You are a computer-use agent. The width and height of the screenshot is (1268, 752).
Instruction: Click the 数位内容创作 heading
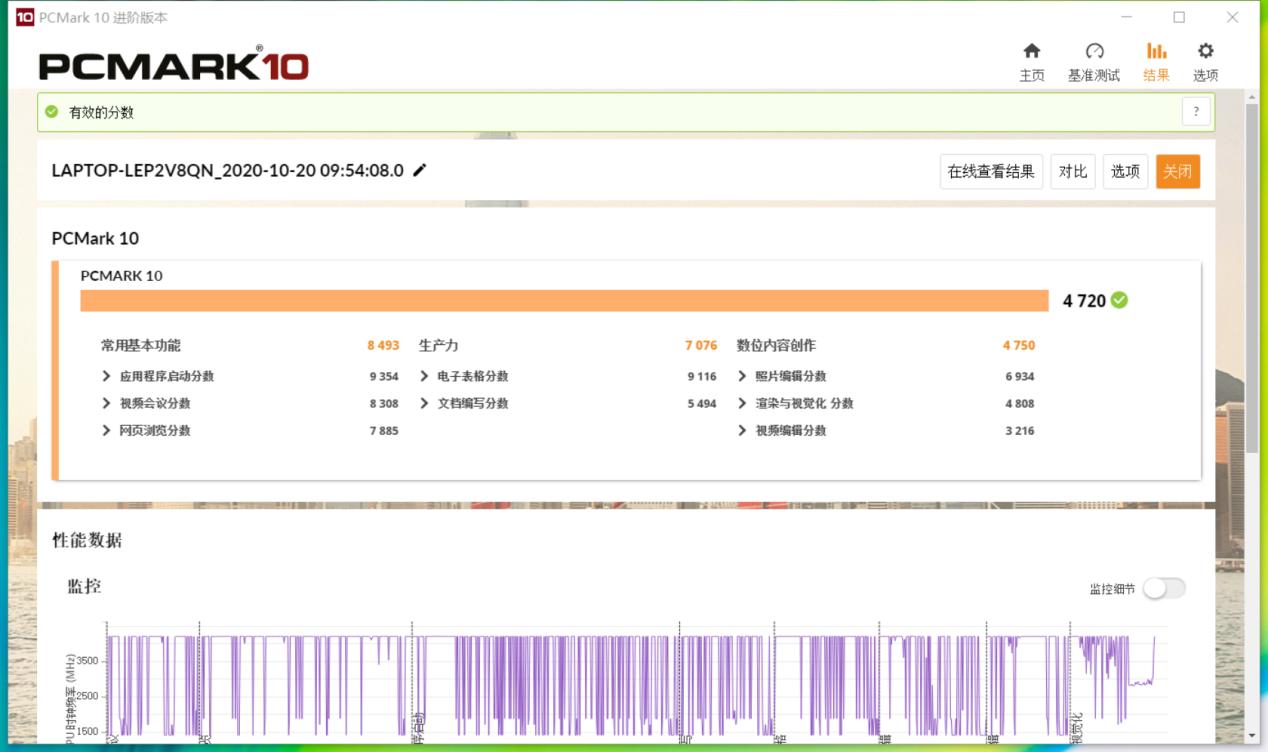[776, 345]
